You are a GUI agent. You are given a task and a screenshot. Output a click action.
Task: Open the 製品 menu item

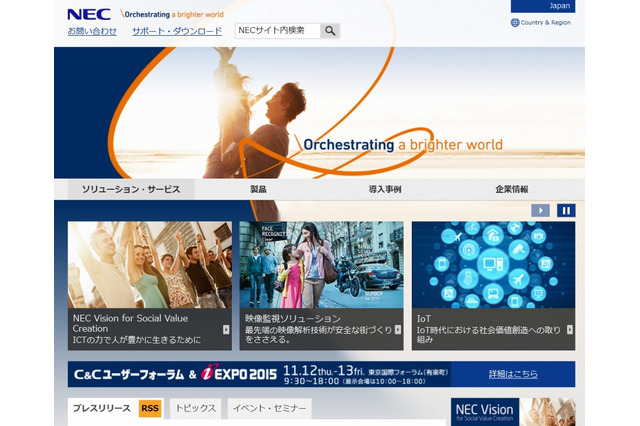tap(258, 189)
